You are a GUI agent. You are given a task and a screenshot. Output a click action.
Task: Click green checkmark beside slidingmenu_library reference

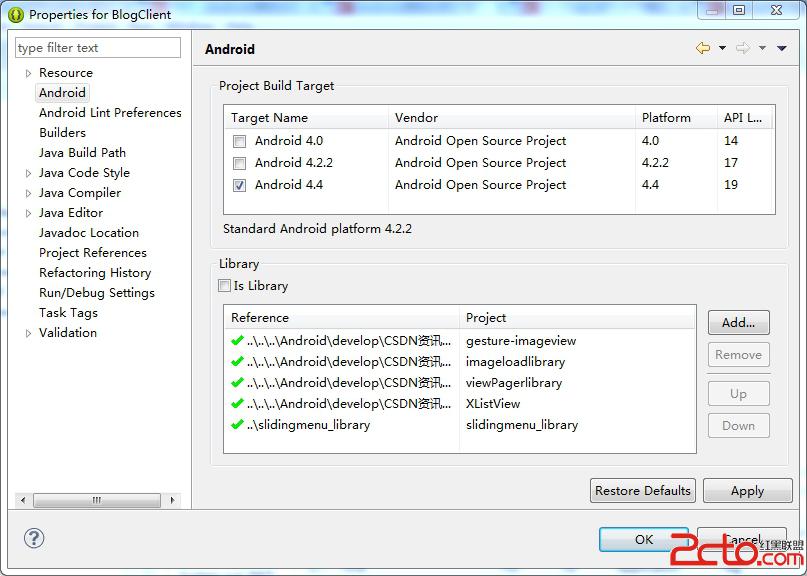click(x=237, y=425)
